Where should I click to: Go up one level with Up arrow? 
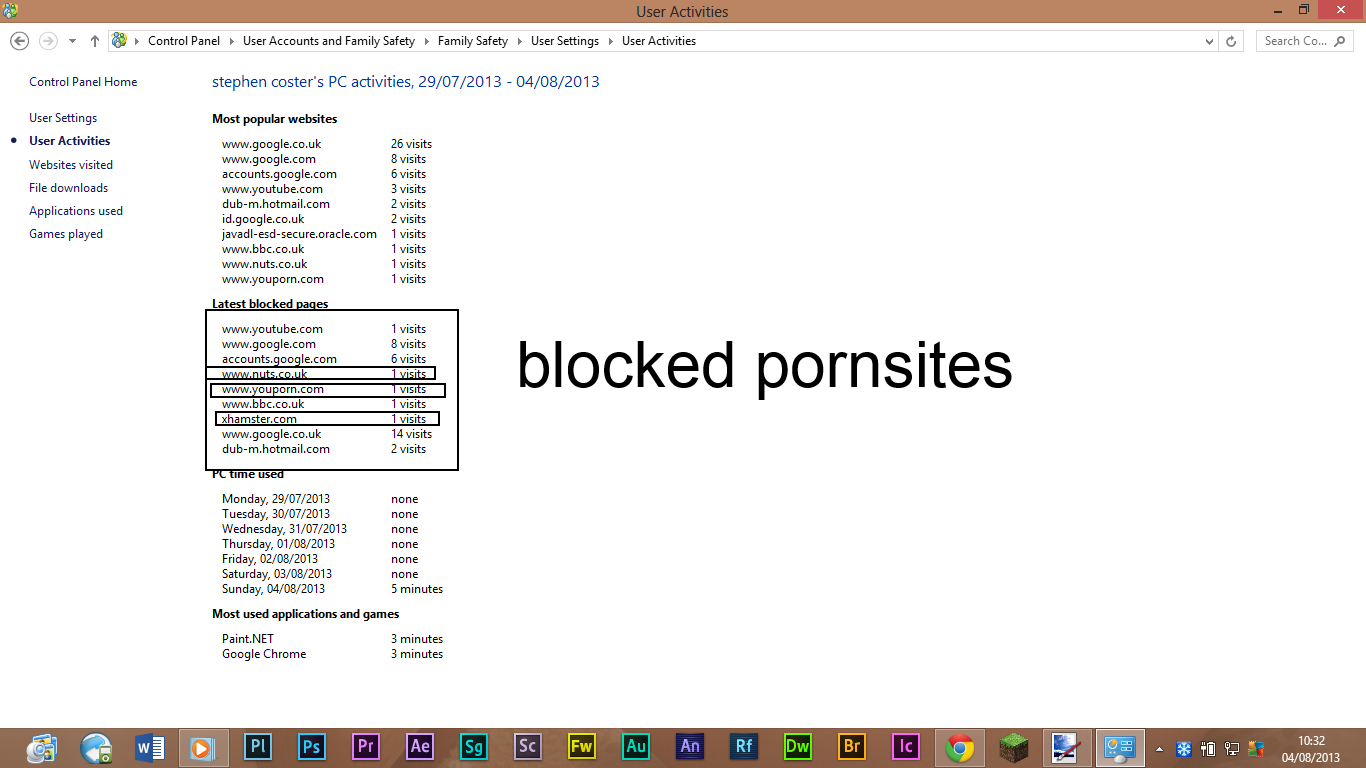tap(95, 41)
